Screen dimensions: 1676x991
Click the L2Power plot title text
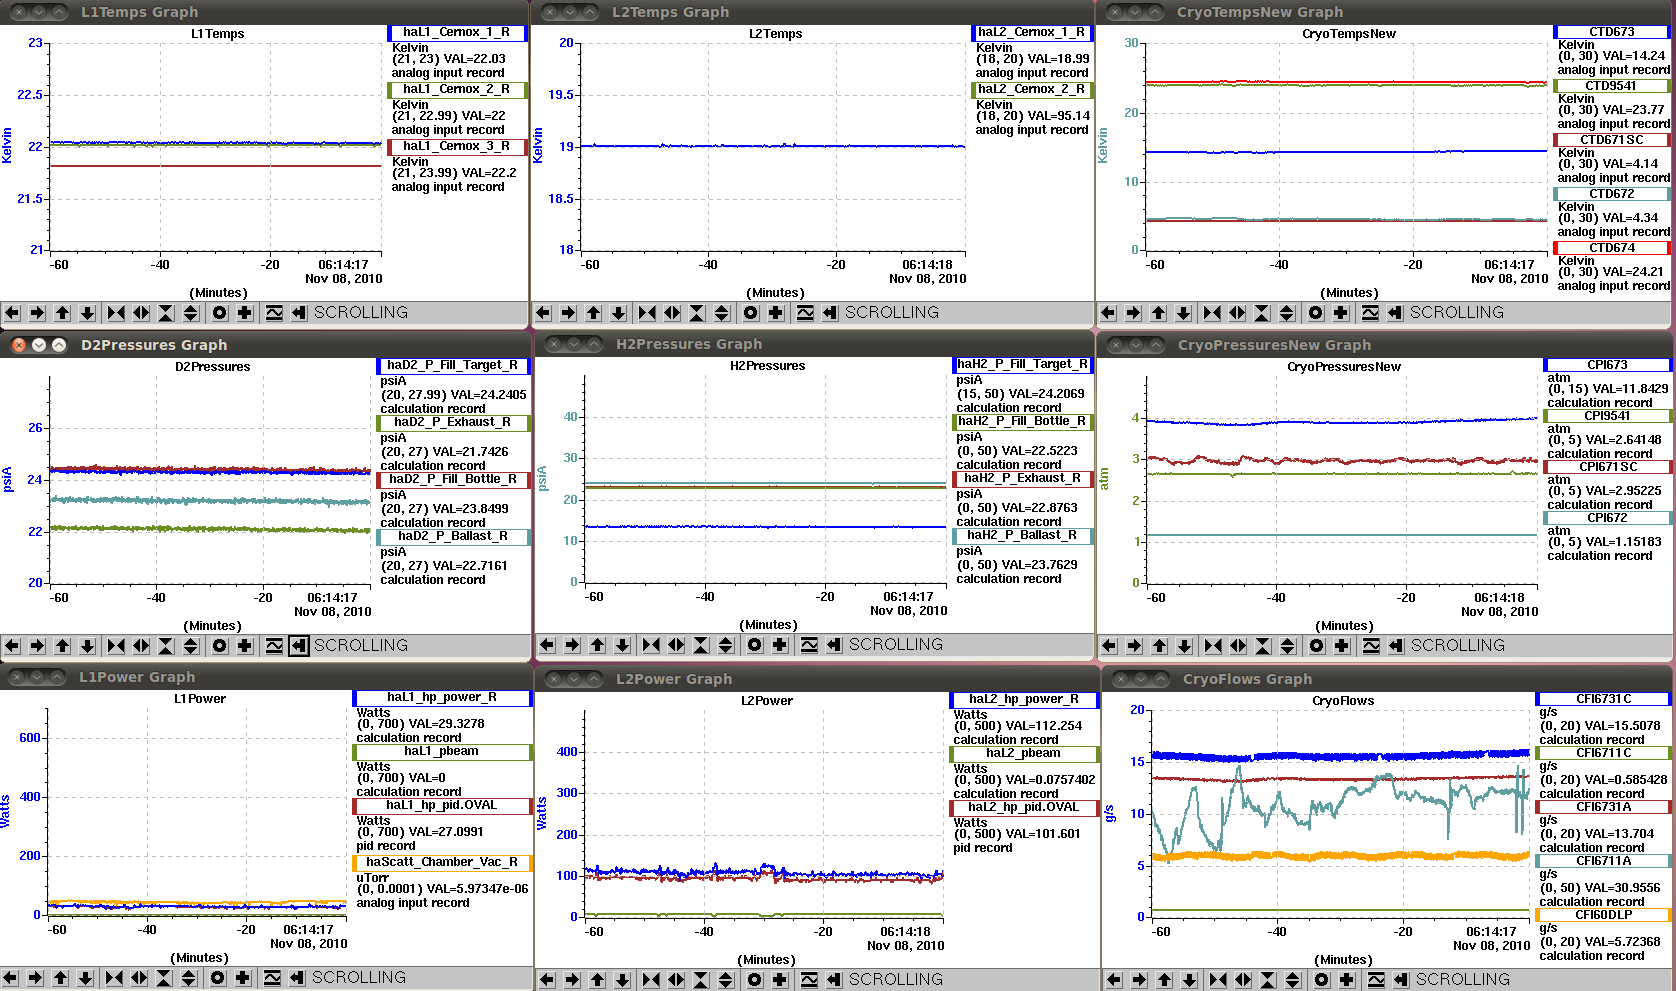click(x=767, y=701)
